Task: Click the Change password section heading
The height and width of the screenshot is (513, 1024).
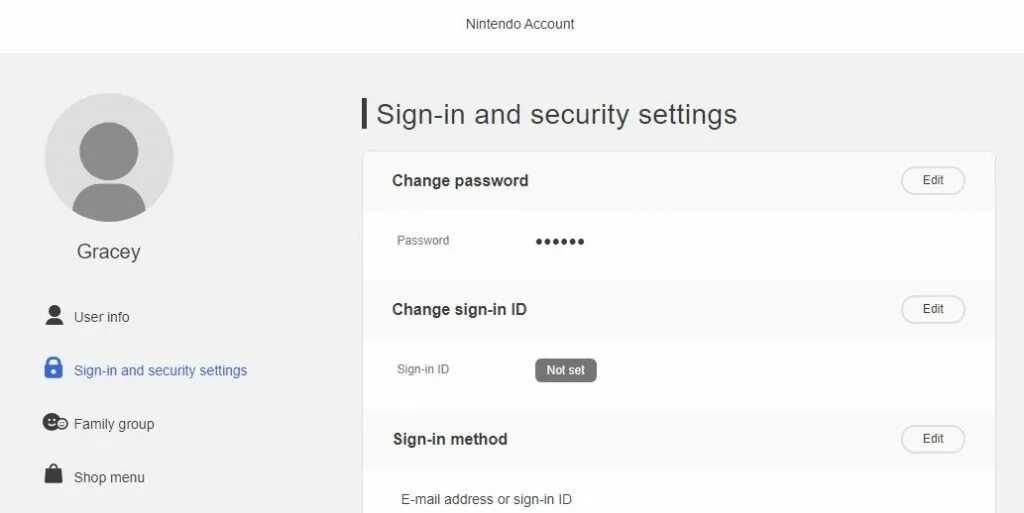Action: coord(460,181)
